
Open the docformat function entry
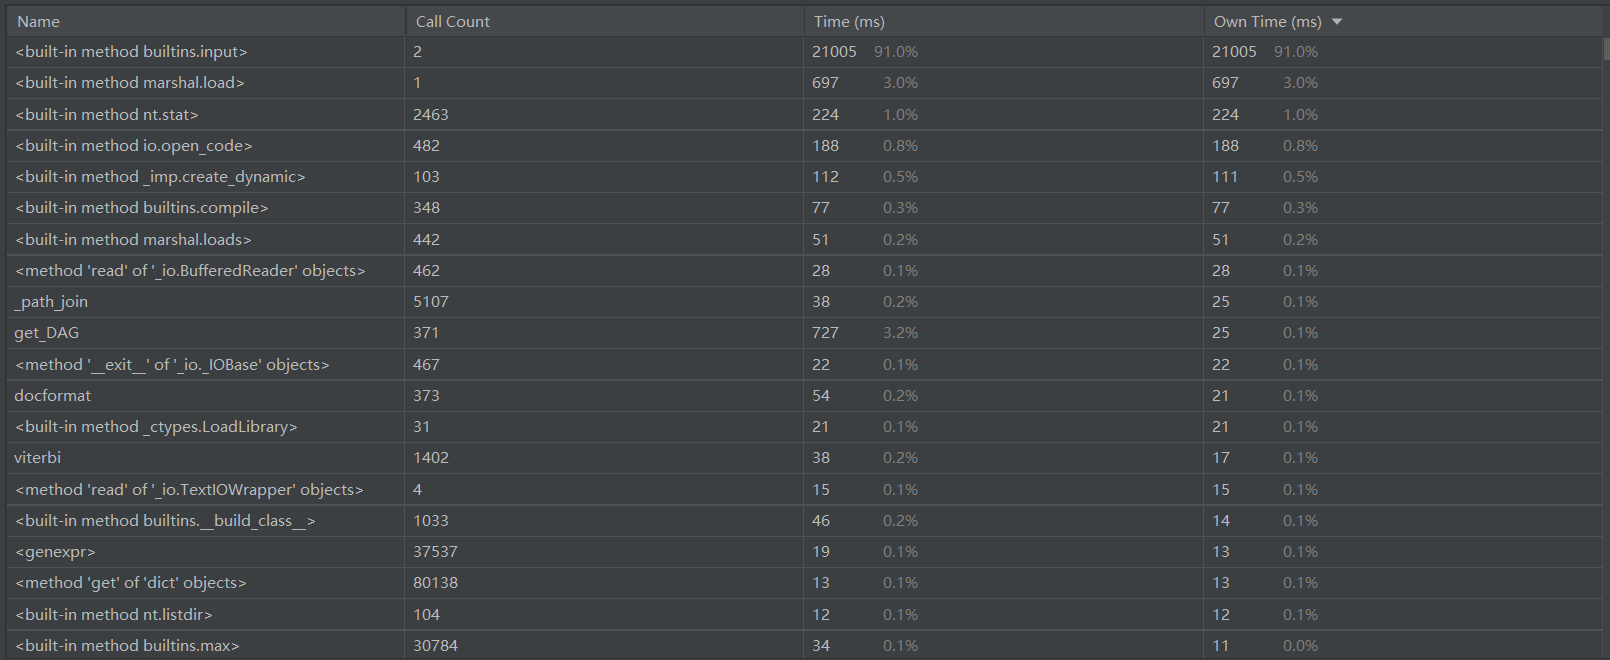click(x=804, y=395)
